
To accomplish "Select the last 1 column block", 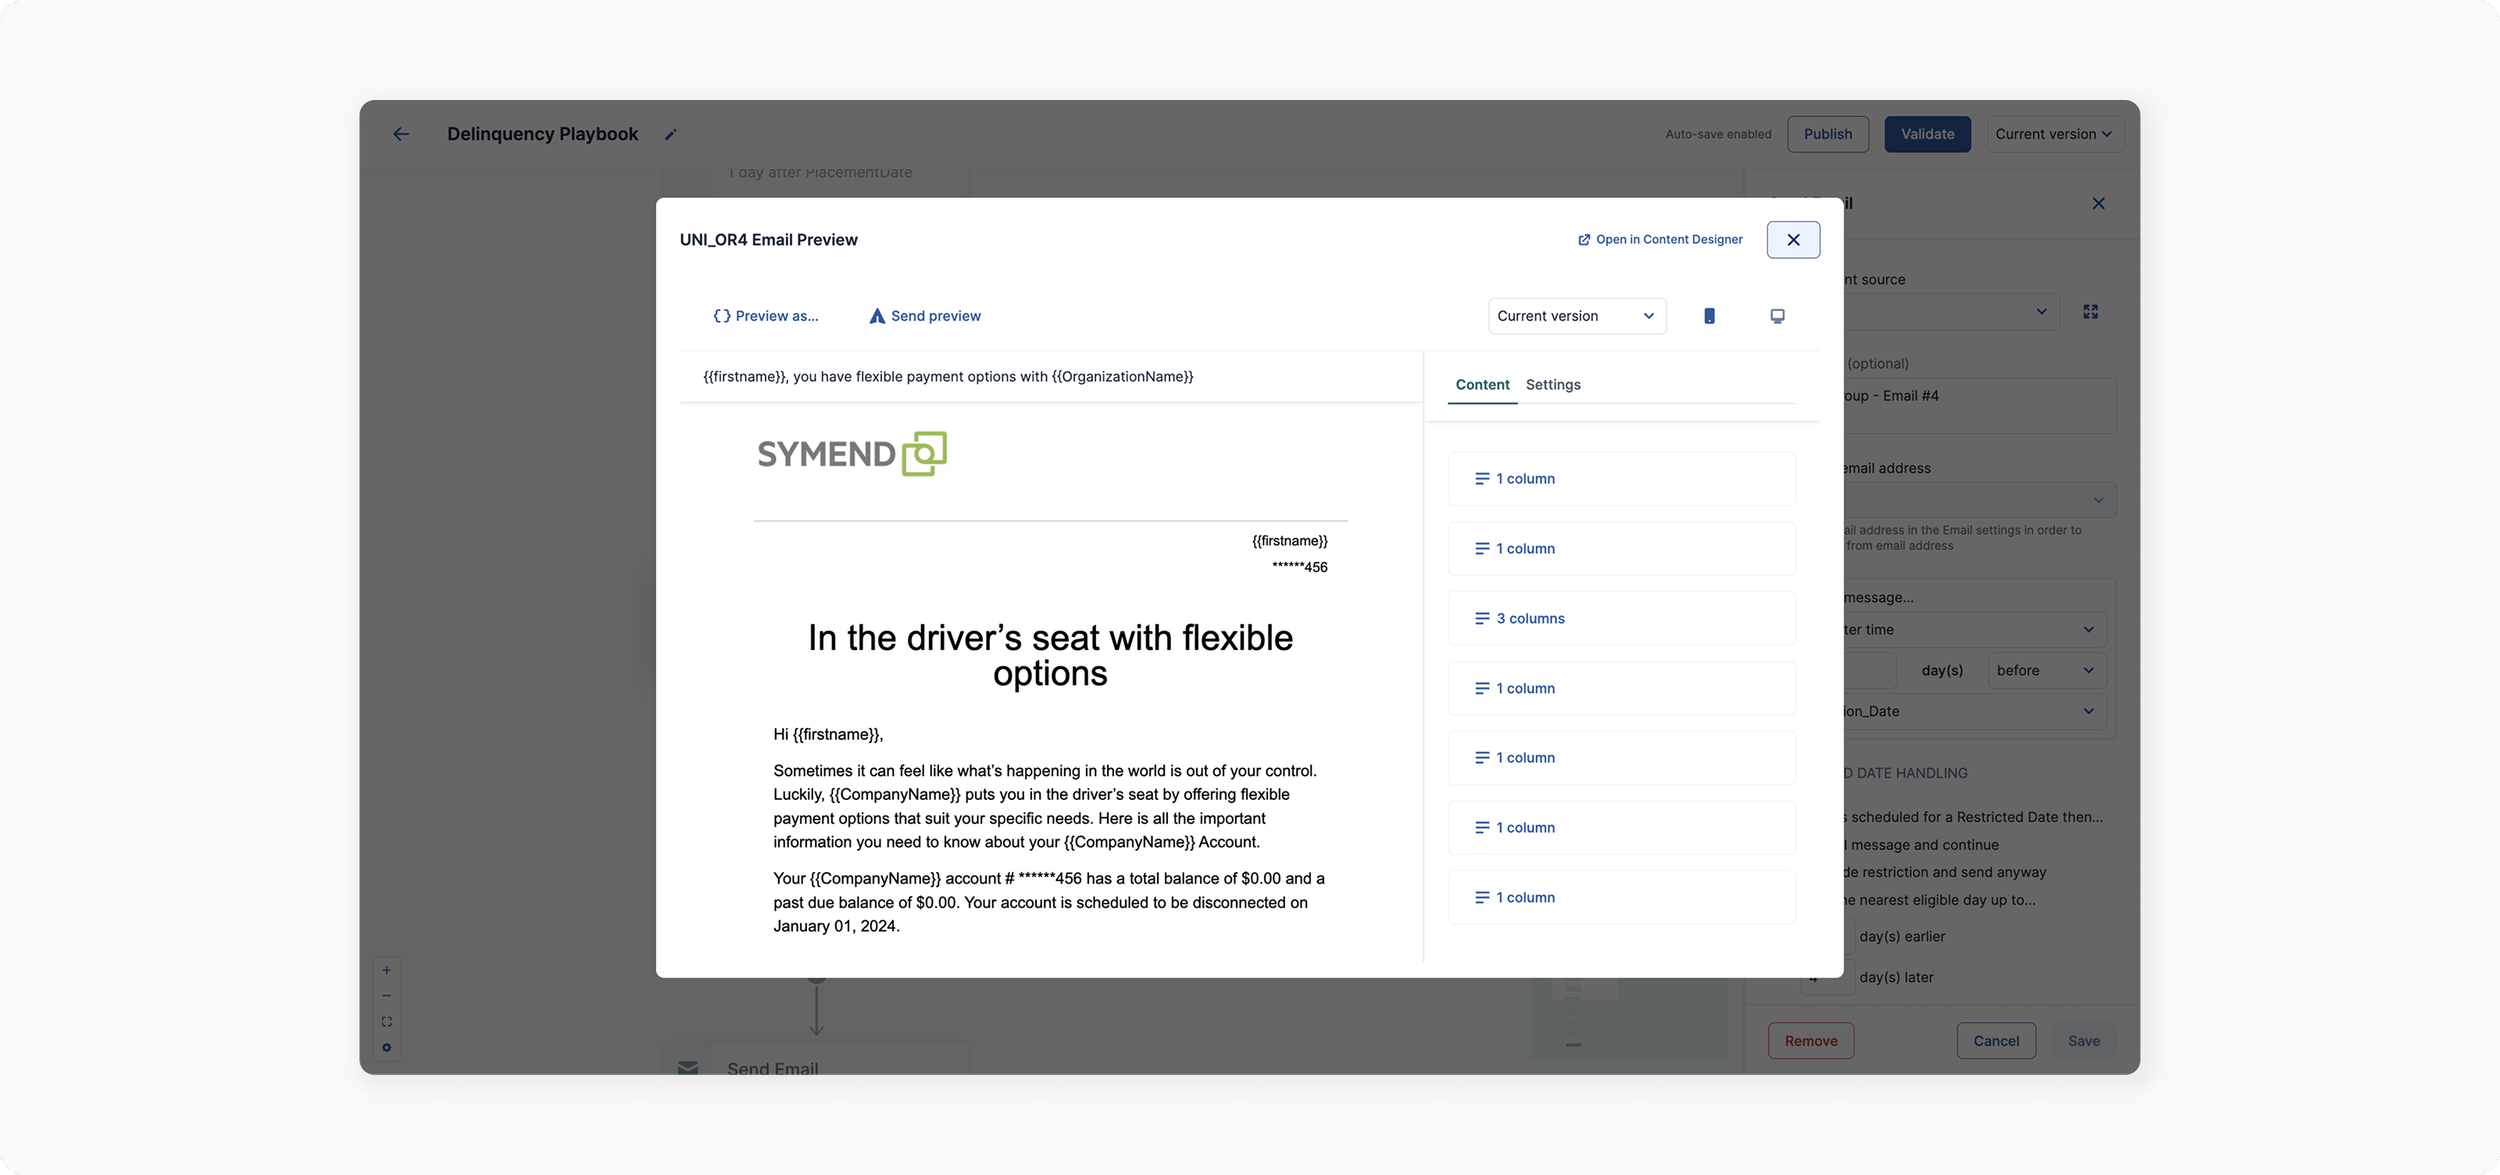I will 1621,898.
